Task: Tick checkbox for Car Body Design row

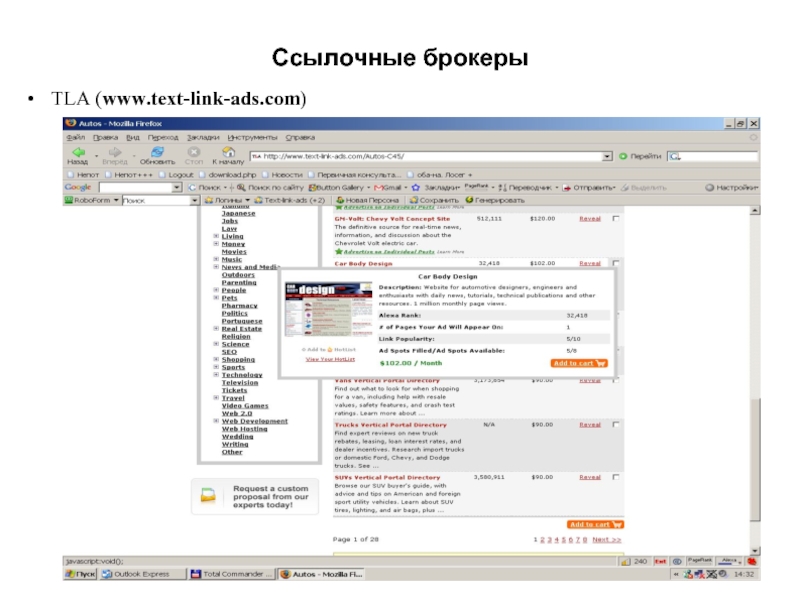Action: 616,263
